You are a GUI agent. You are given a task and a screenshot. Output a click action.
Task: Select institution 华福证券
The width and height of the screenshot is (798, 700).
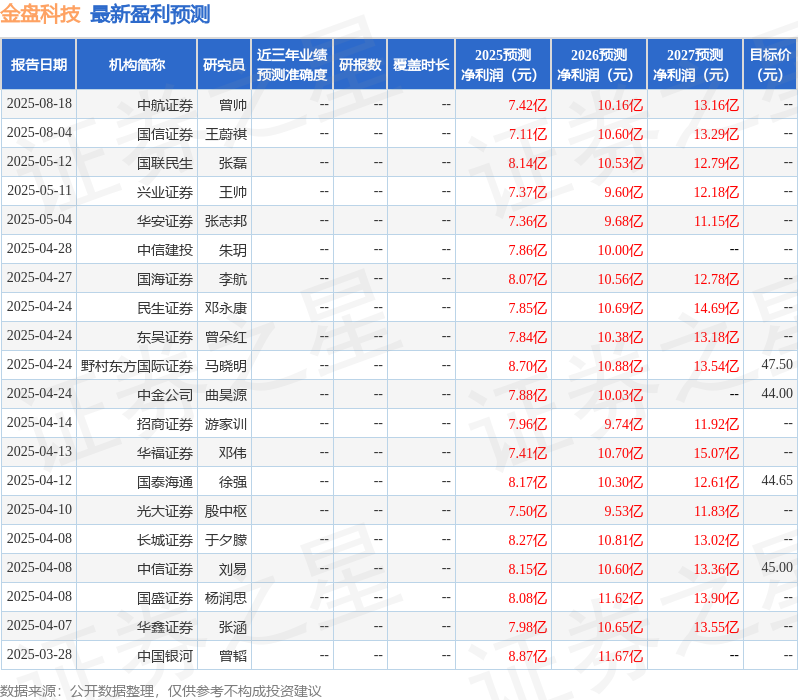[165, 454]
